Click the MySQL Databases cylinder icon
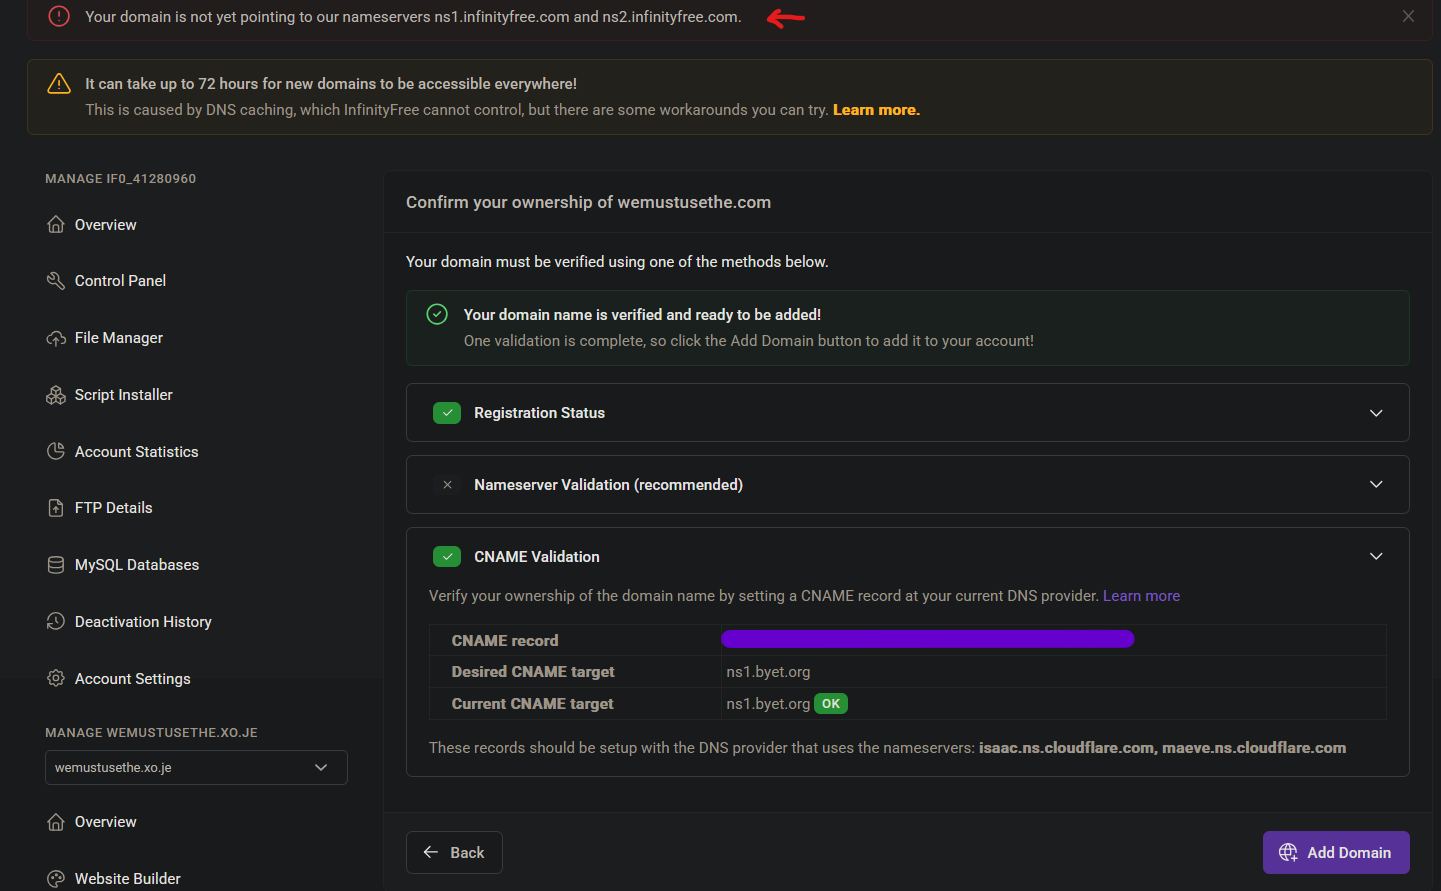1441x891 pixels. (56, 565)
